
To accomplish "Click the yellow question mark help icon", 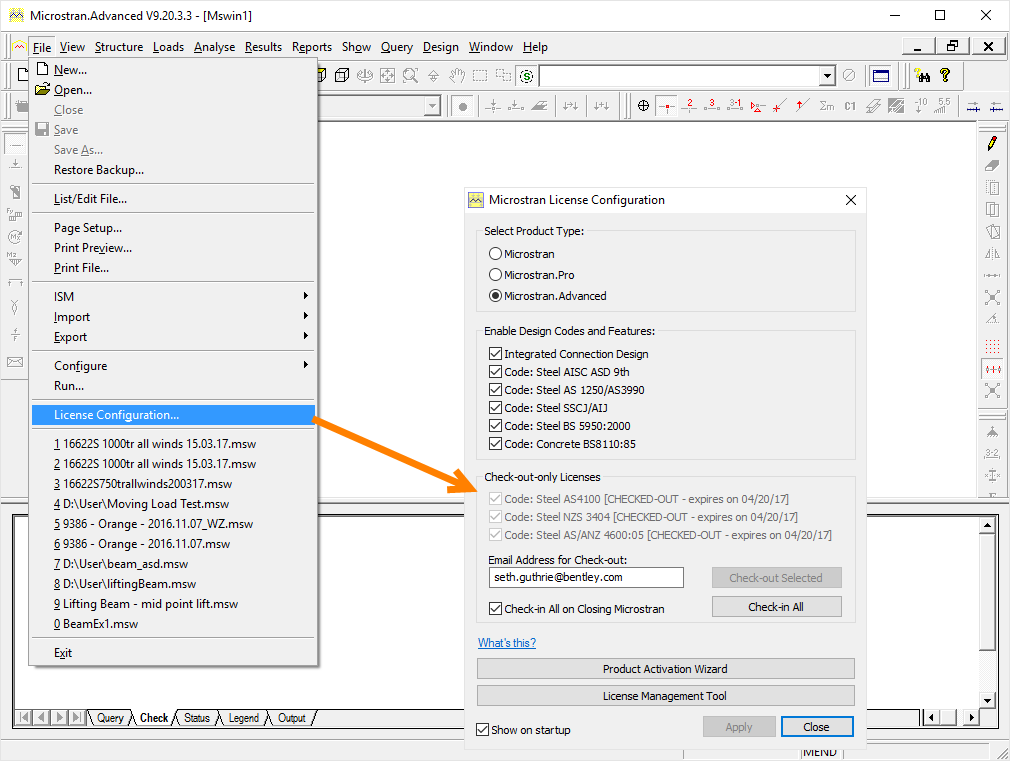I will (945, 75).
